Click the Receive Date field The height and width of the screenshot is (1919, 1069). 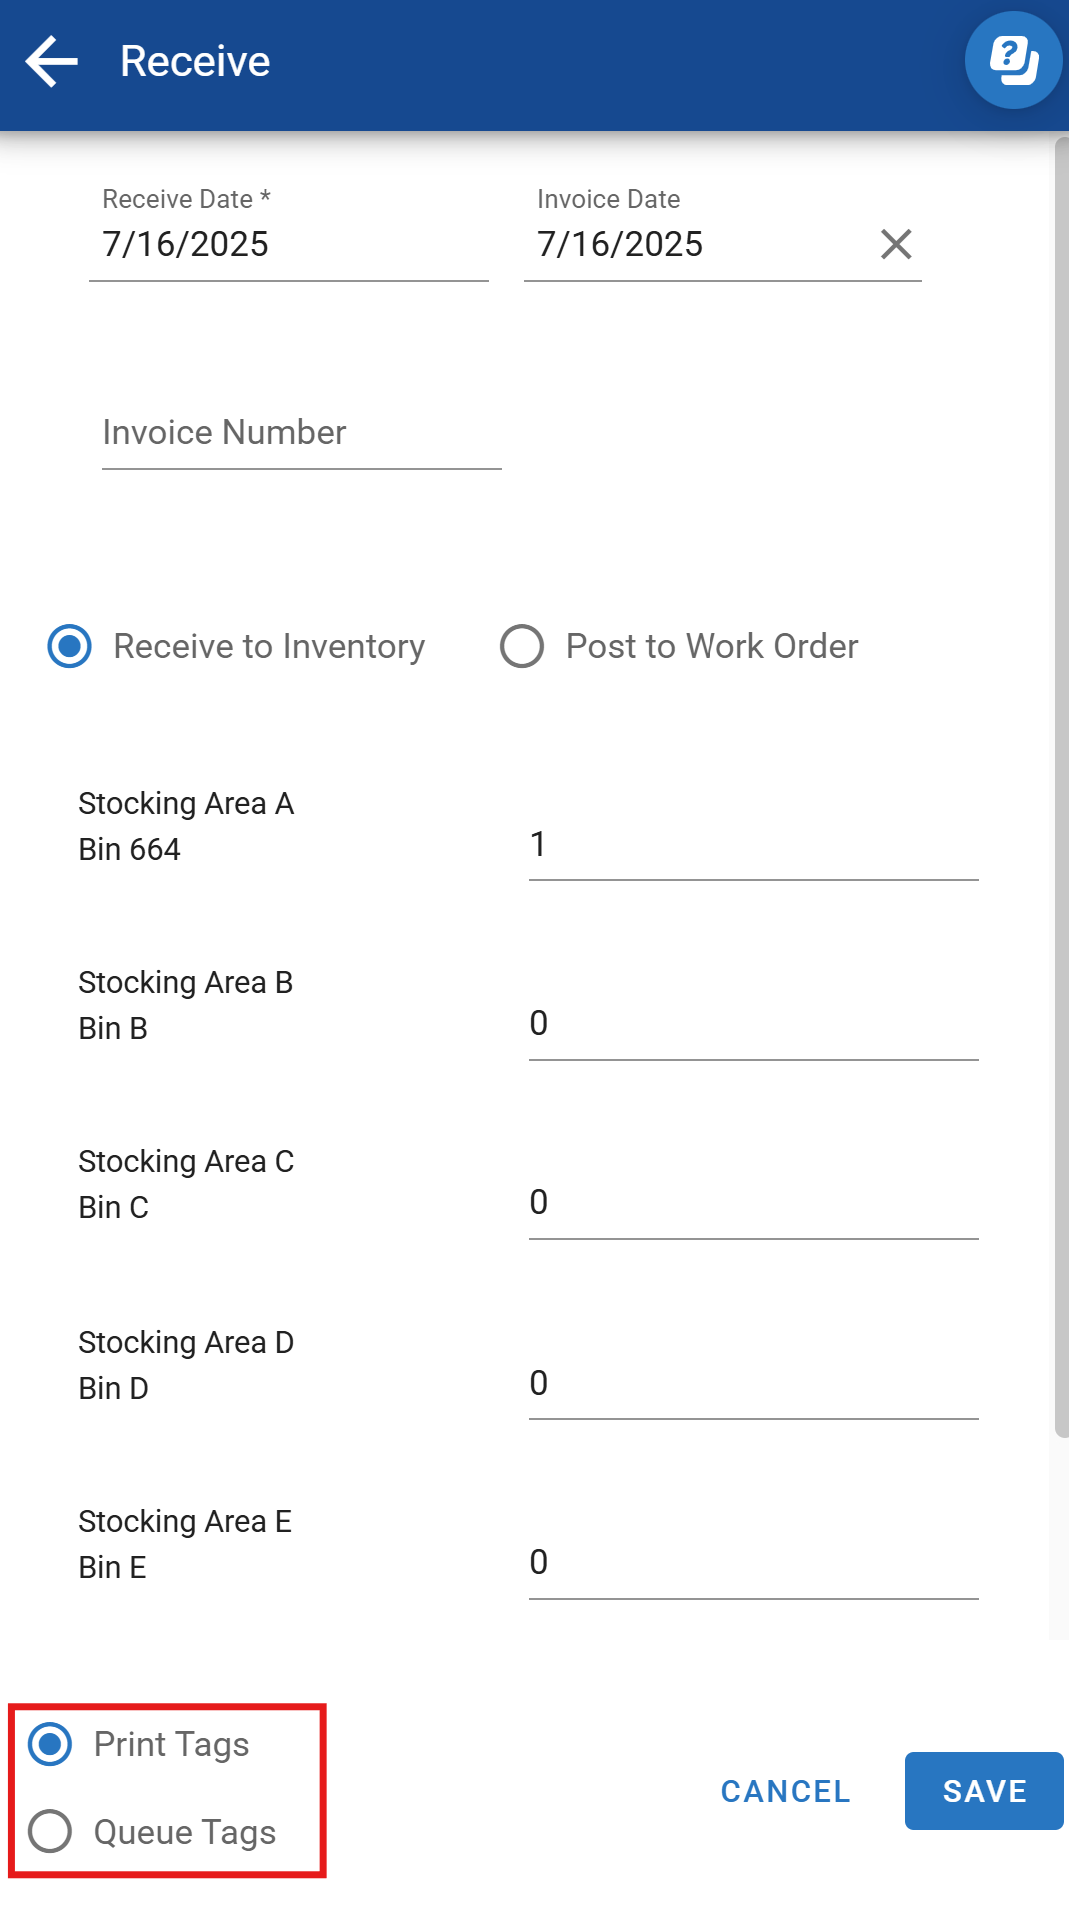click(288, 245)
